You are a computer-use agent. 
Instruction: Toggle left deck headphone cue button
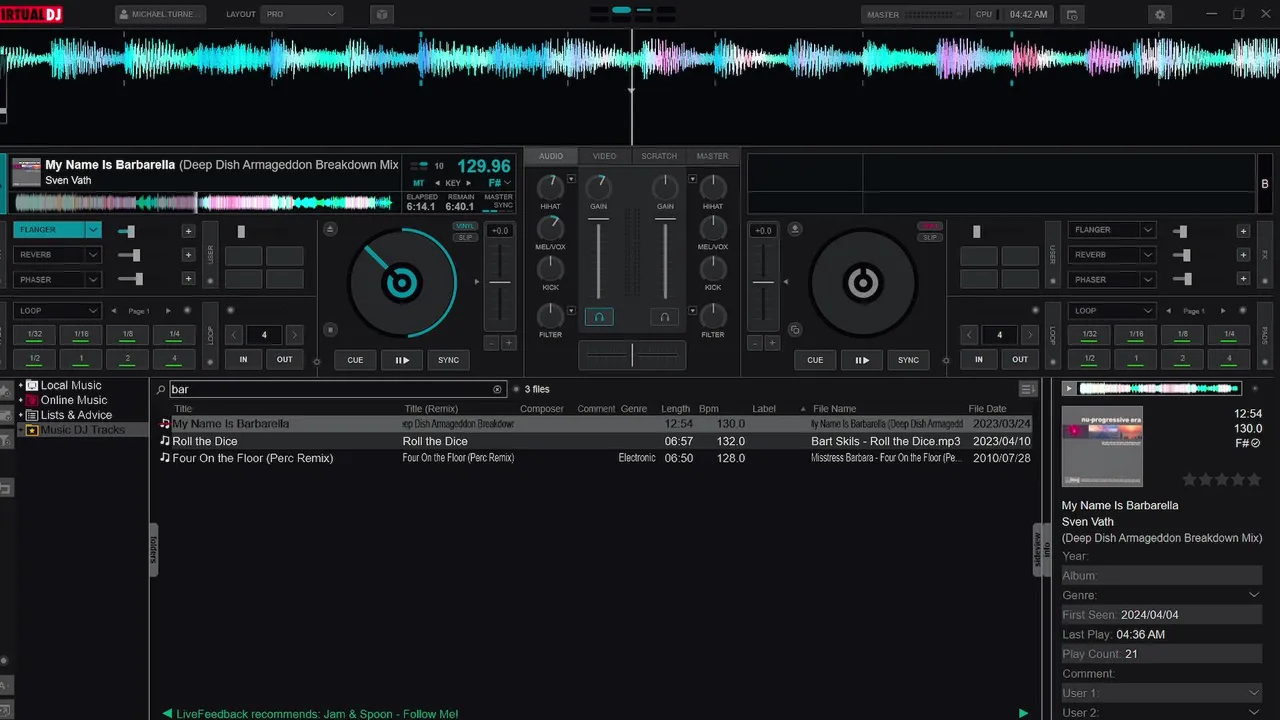pos(599,317)
